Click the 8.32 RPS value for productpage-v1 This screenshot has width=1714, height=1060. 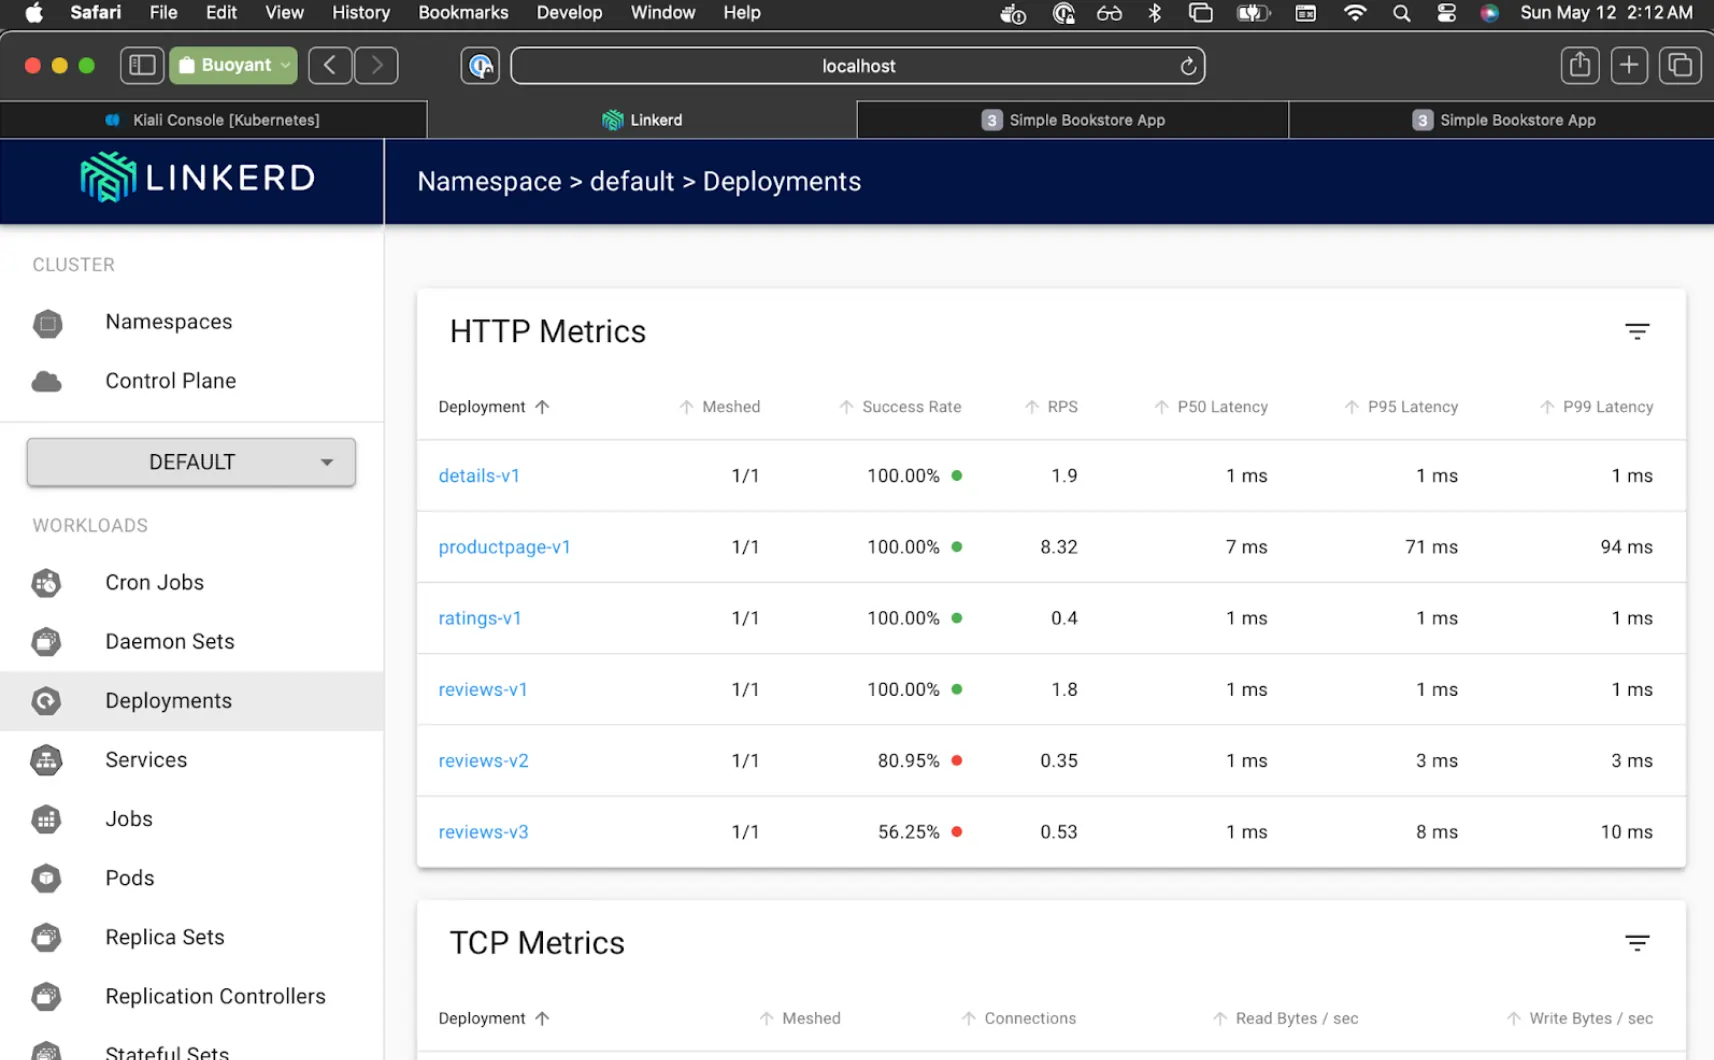coord(1059,547)
